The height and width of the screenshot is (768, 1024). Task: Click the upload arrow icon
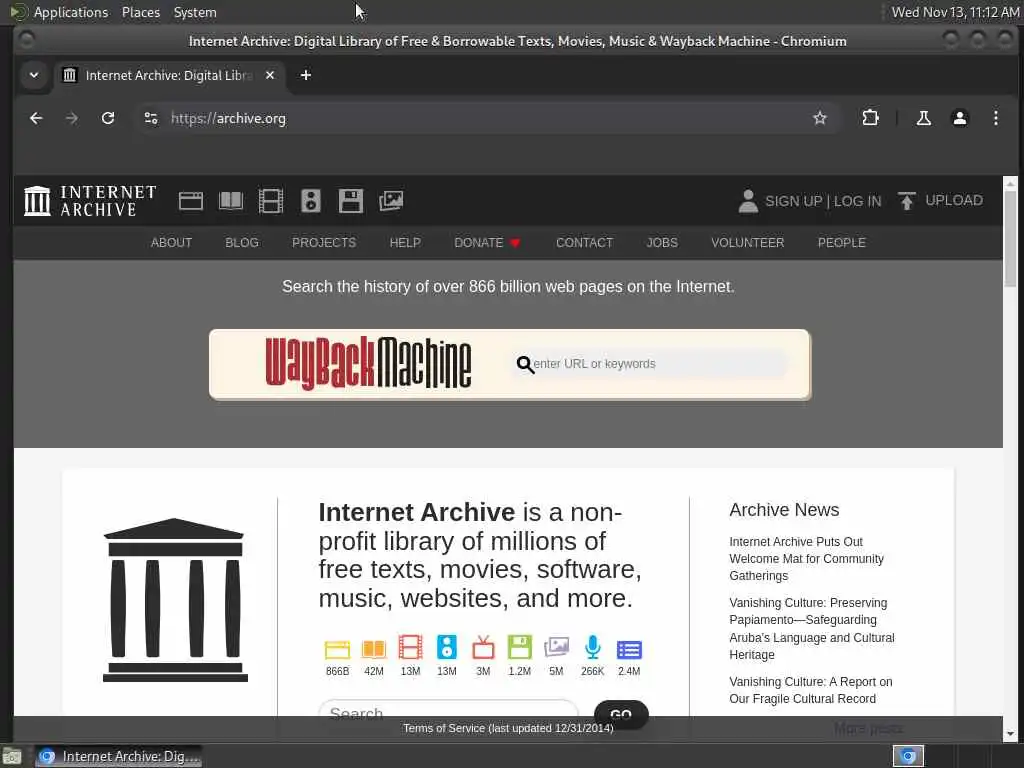(x=906, y=201)
